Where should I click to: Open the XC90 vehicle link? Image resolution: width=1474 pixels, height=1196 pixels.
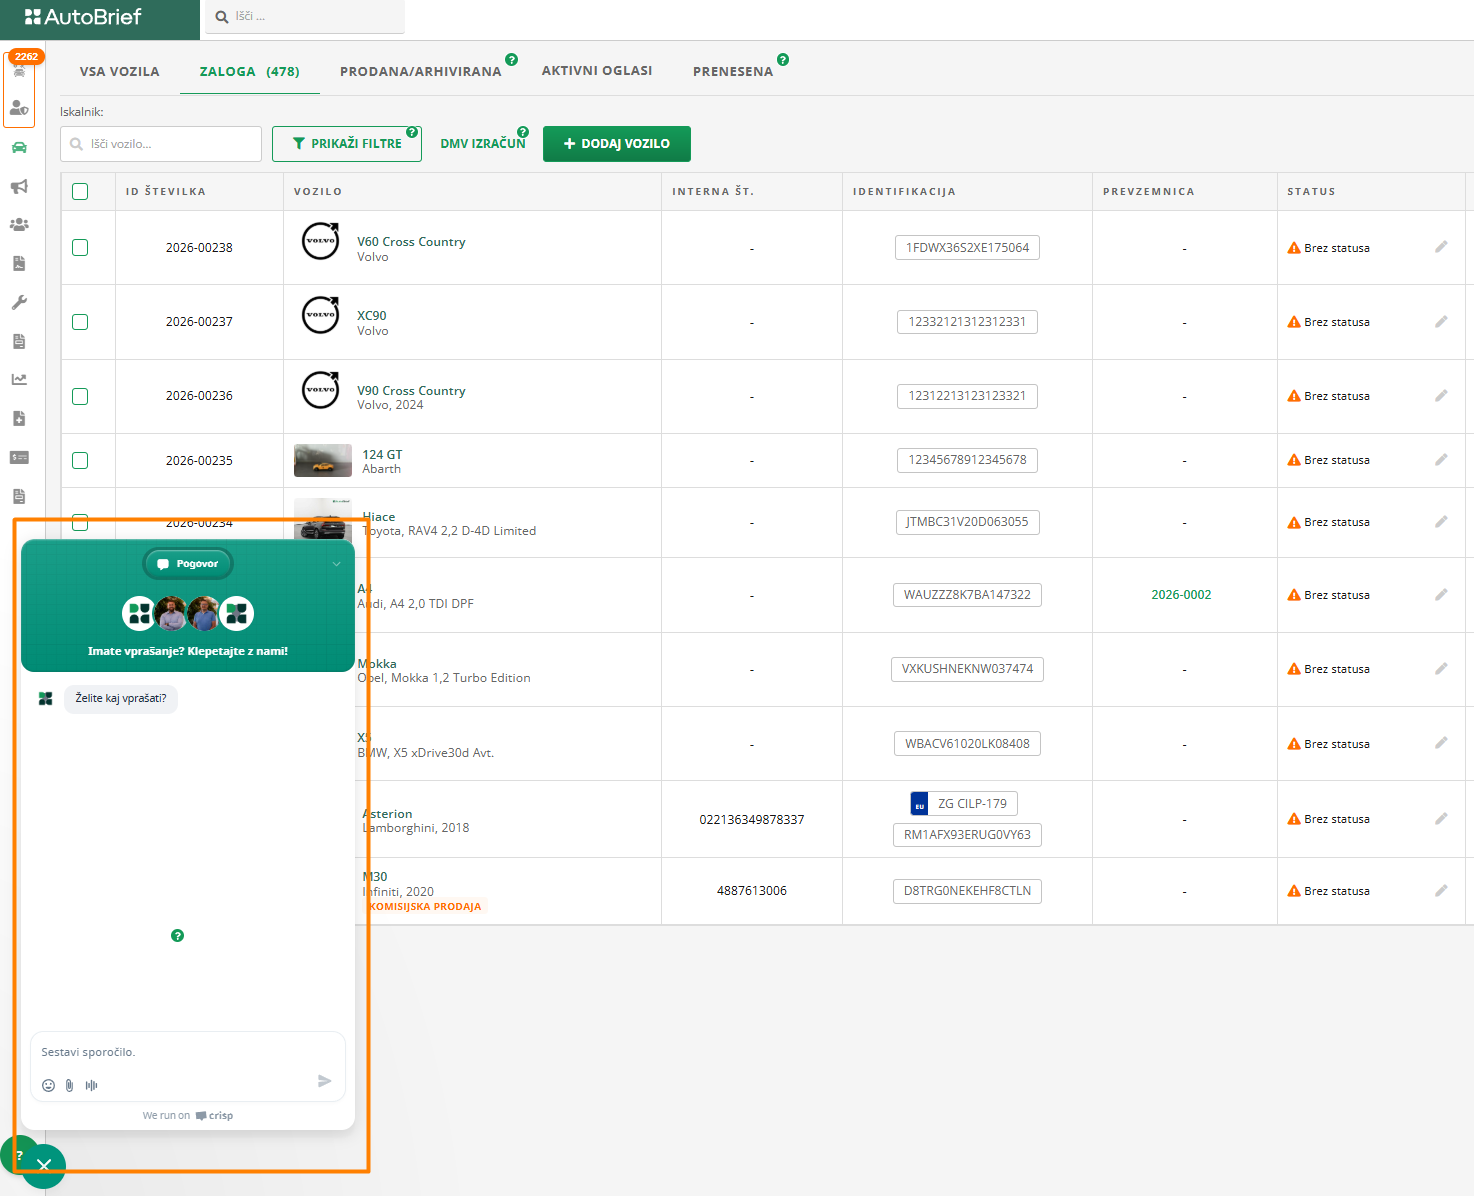(372, 316)
